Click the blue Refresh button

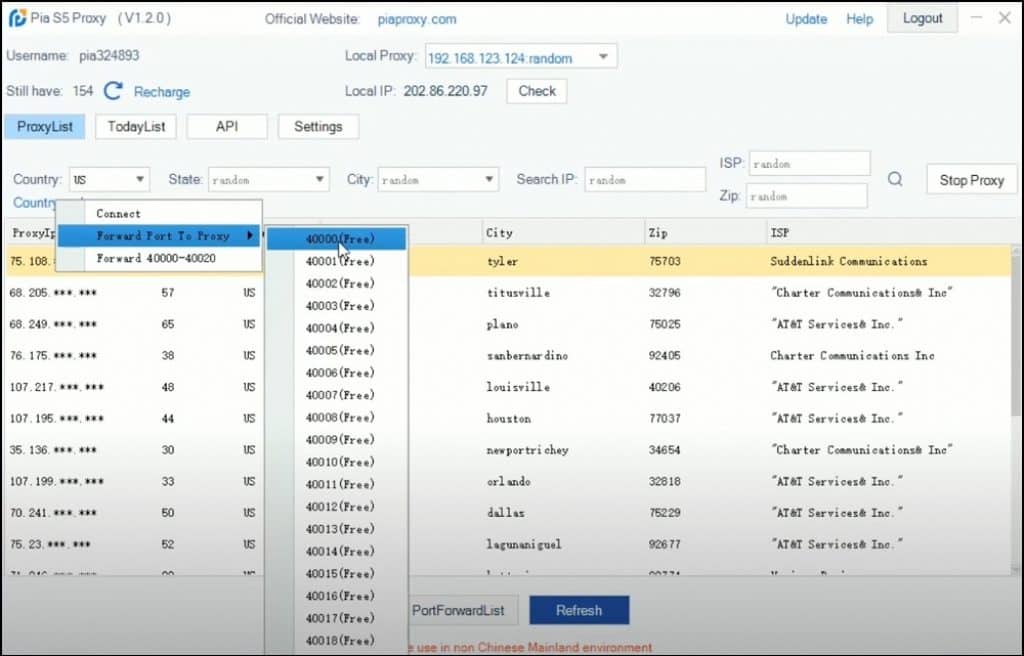coord(579,610)
